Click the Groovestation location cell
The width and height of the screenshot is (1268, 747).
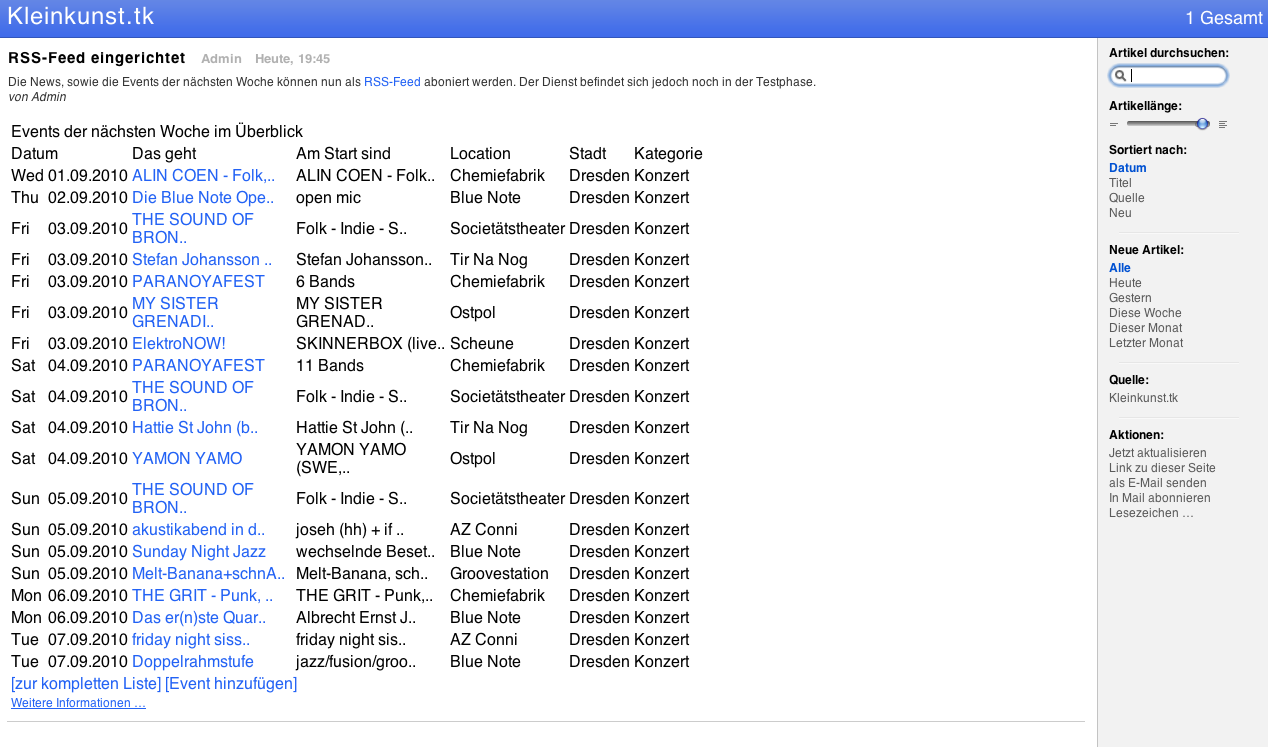[x=499, y=573]
